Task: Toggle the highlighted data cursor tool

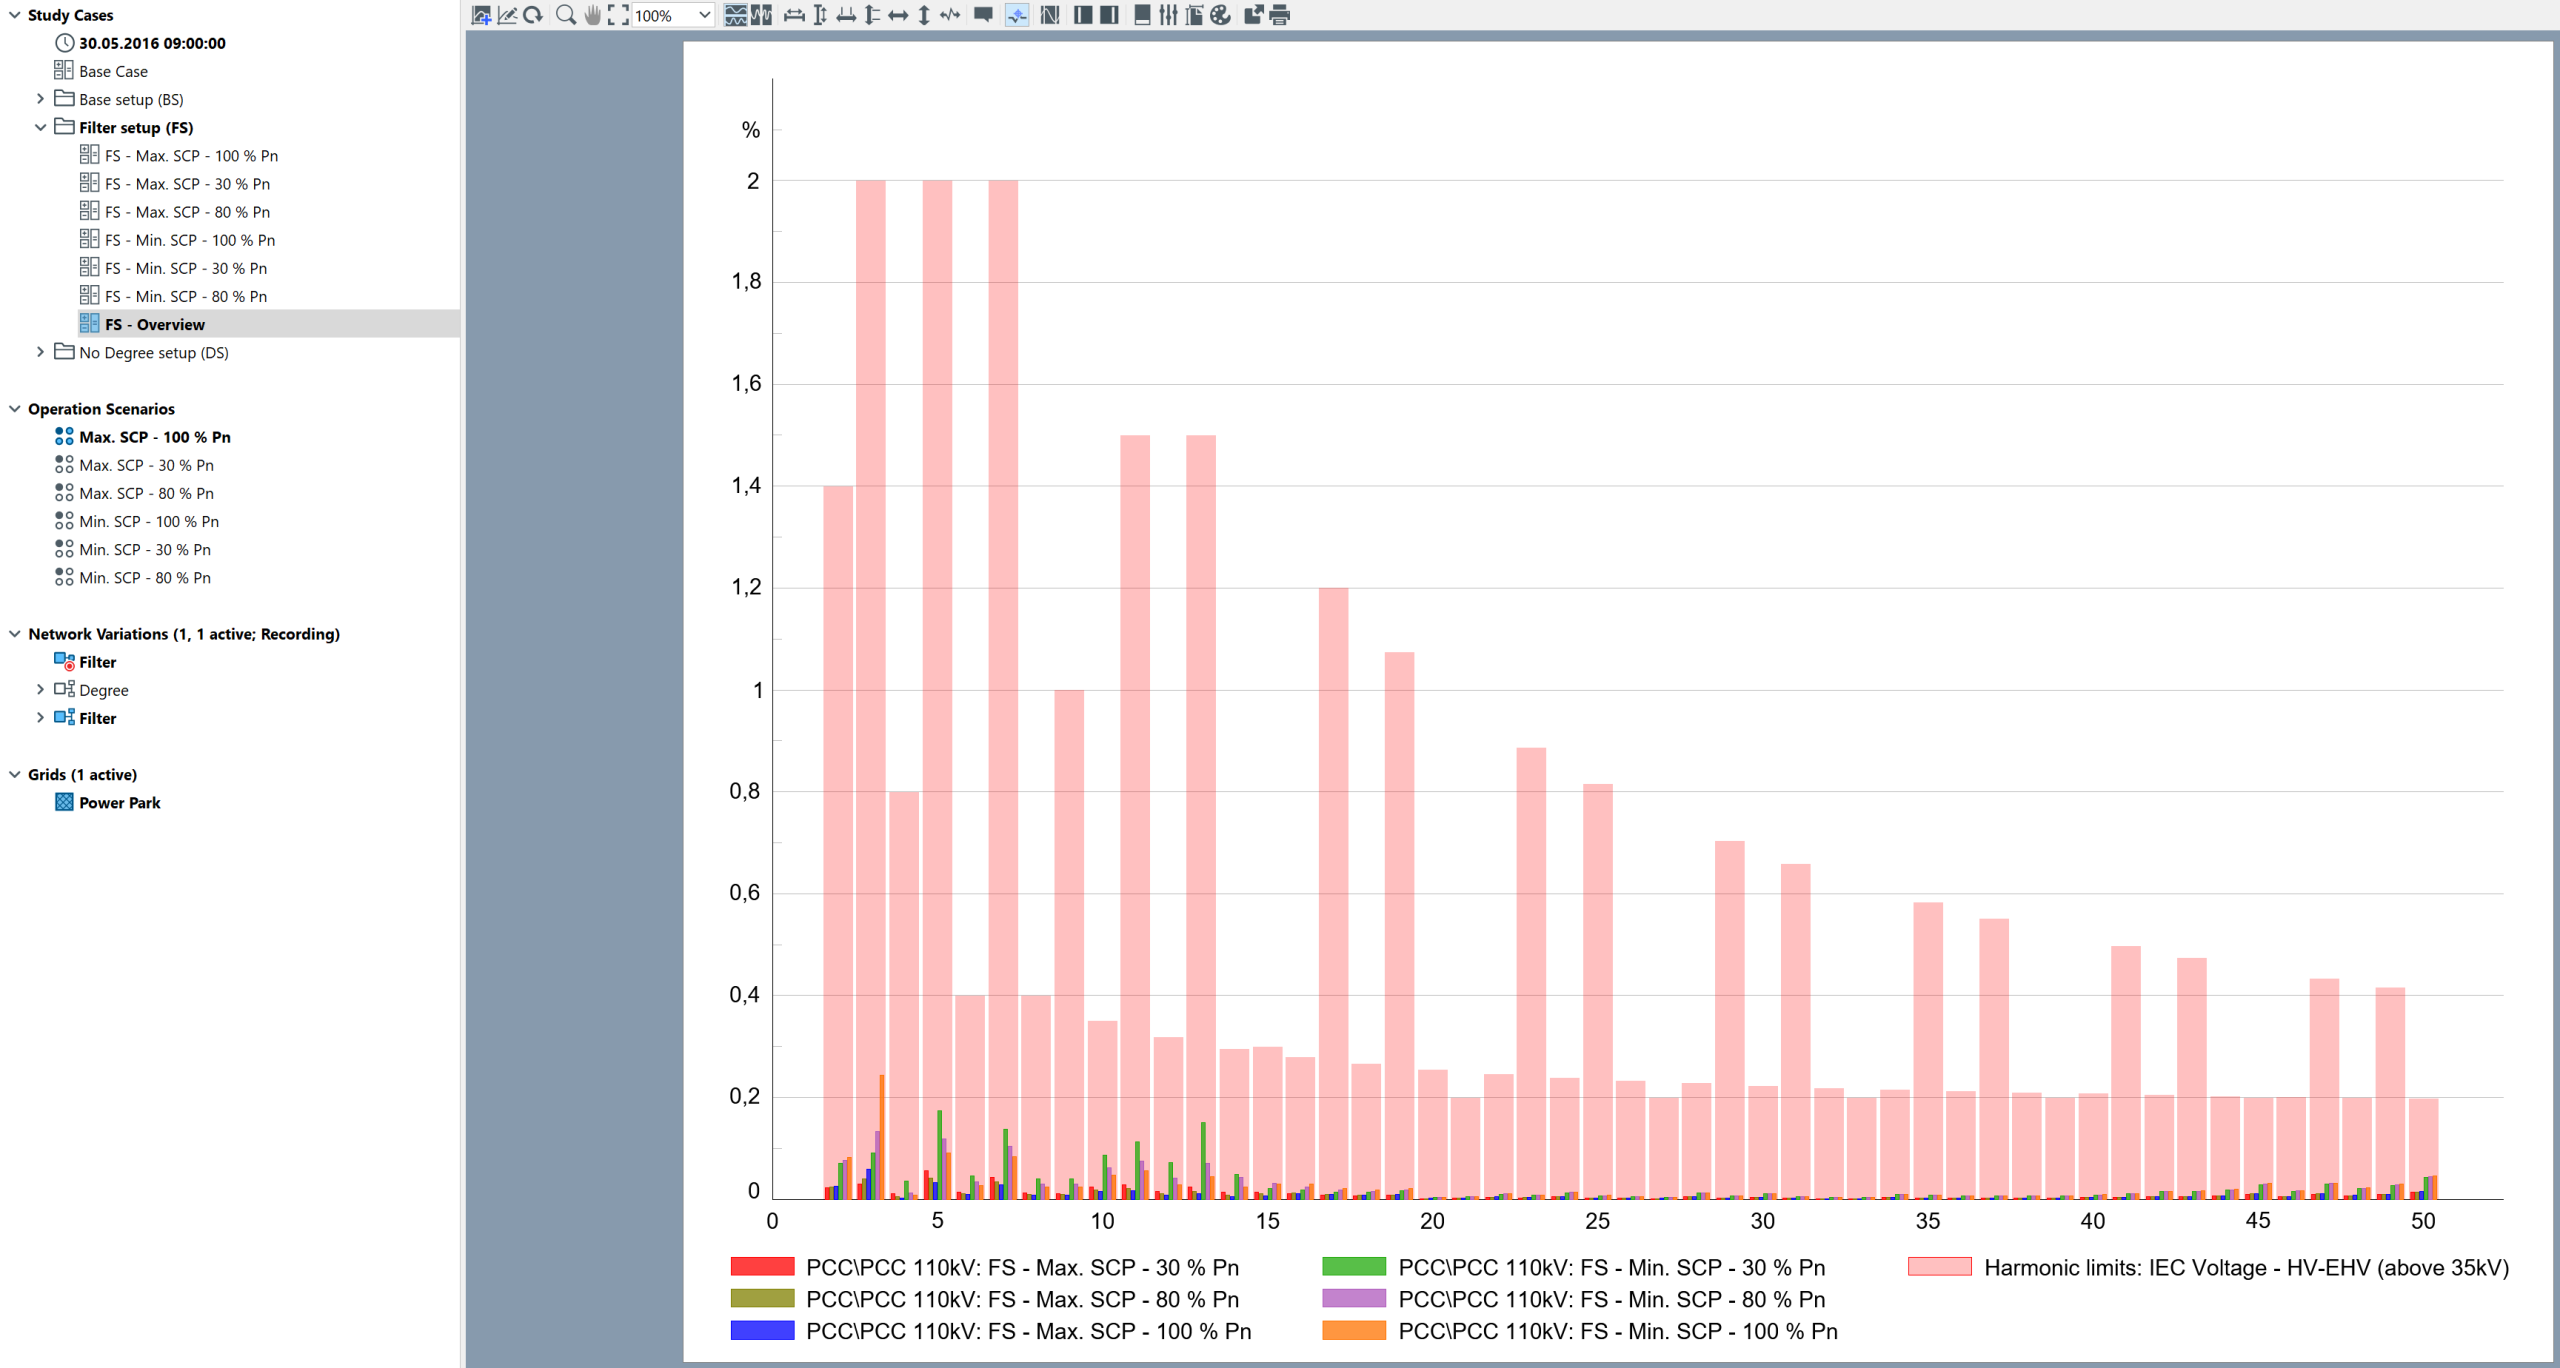Action: pyautogui.click(x=1017, y=15)
